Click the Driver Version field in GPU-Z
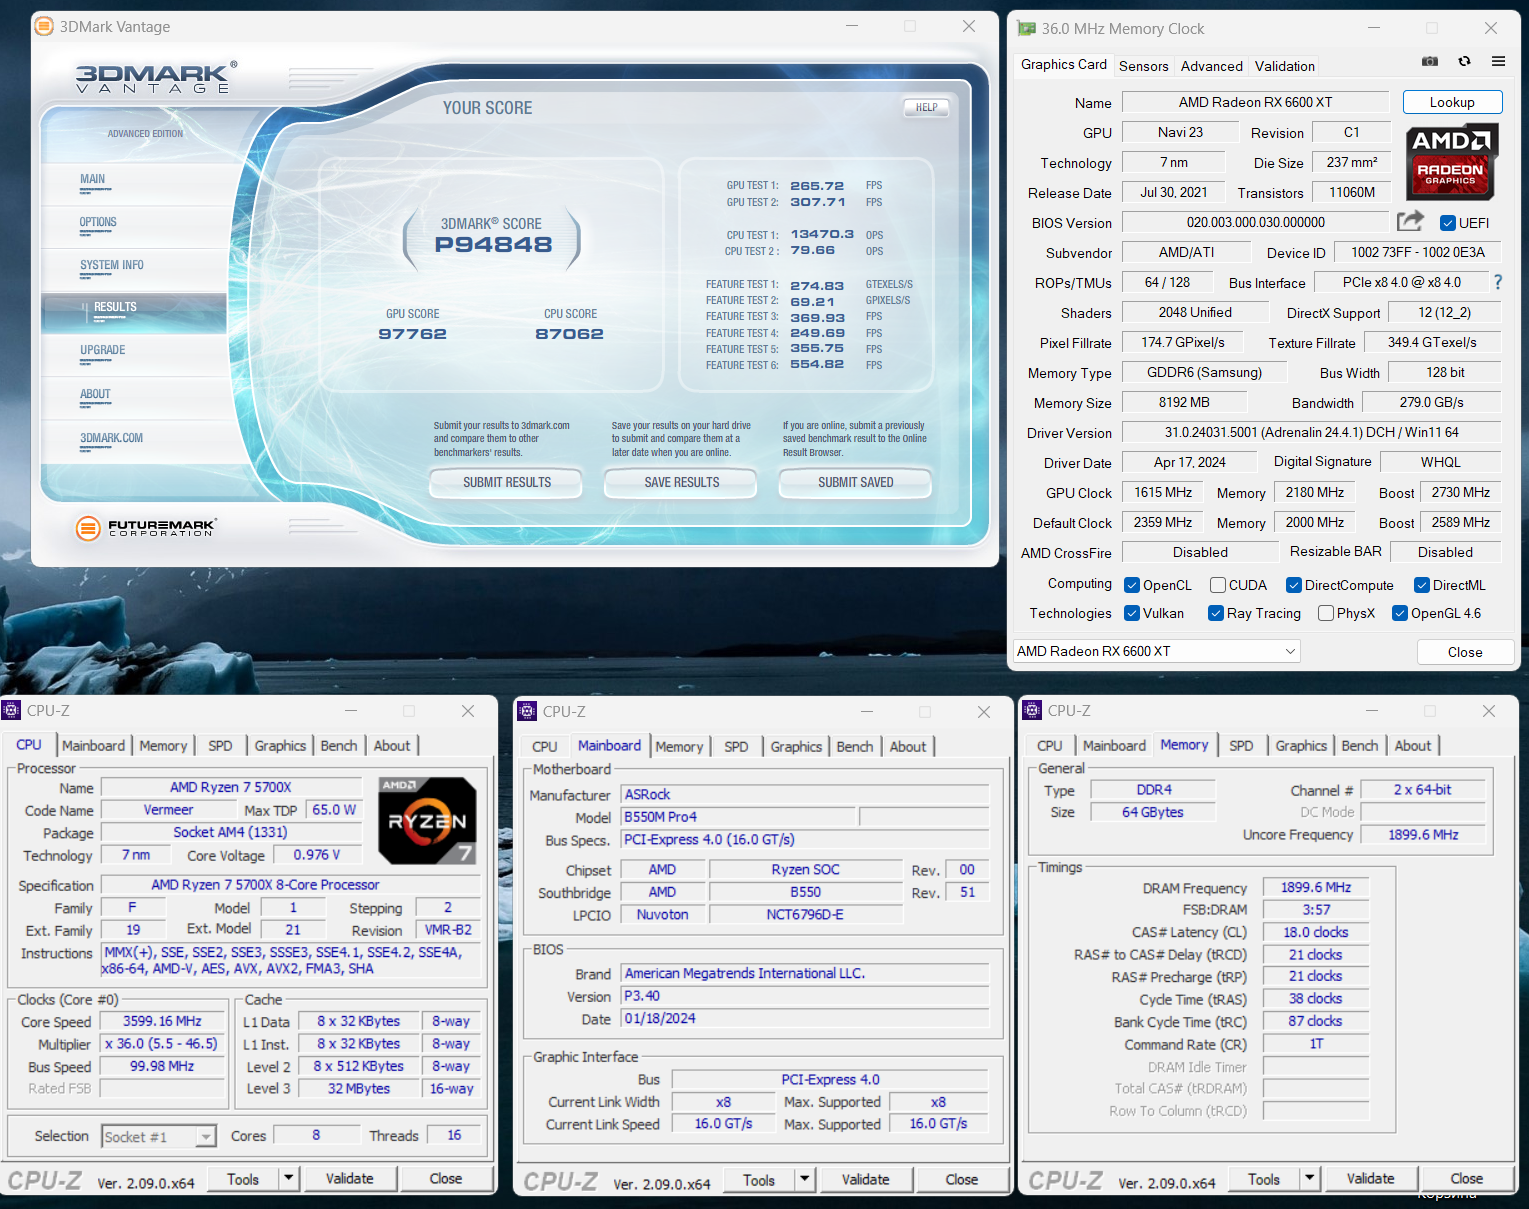This screenshot has height=1209, width=1529. [1311, 432]
